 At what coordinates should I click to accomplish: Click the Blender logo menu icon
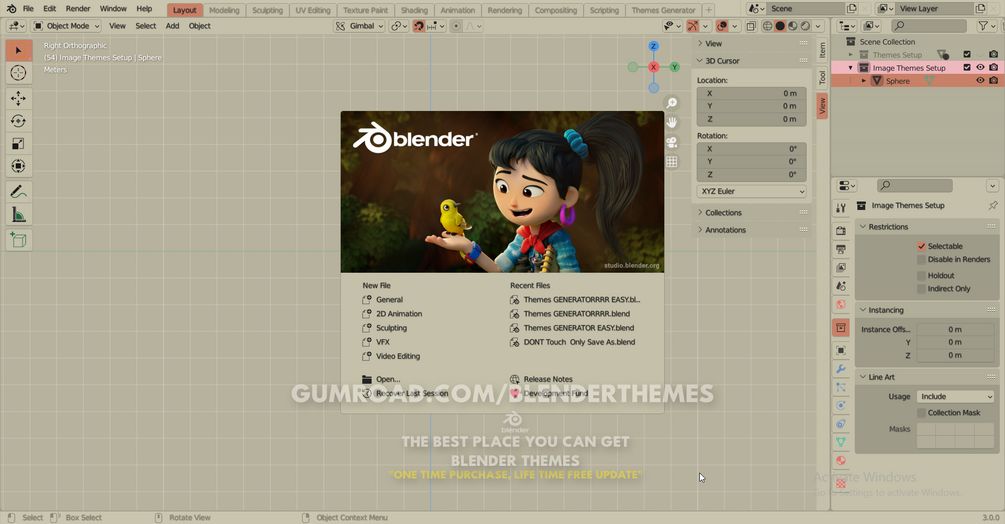[12, 9]
